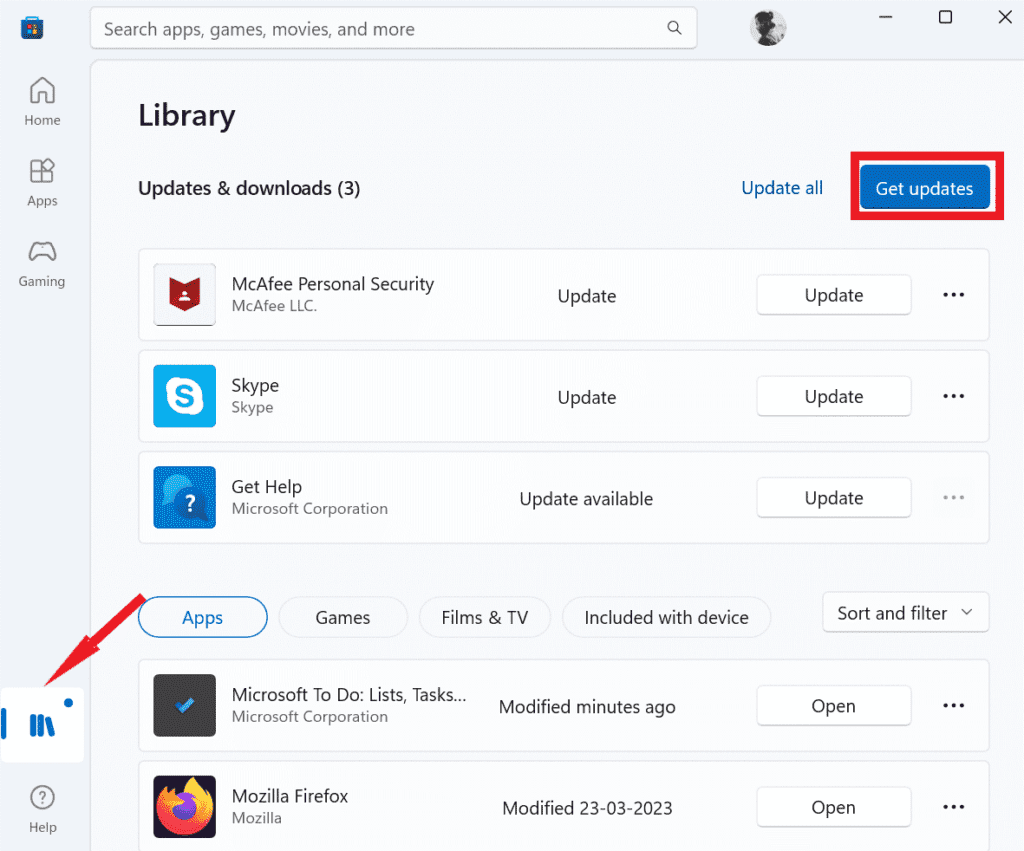Go to Apps in the sidebar
1024x851 pixels.
tap(42, 182)
